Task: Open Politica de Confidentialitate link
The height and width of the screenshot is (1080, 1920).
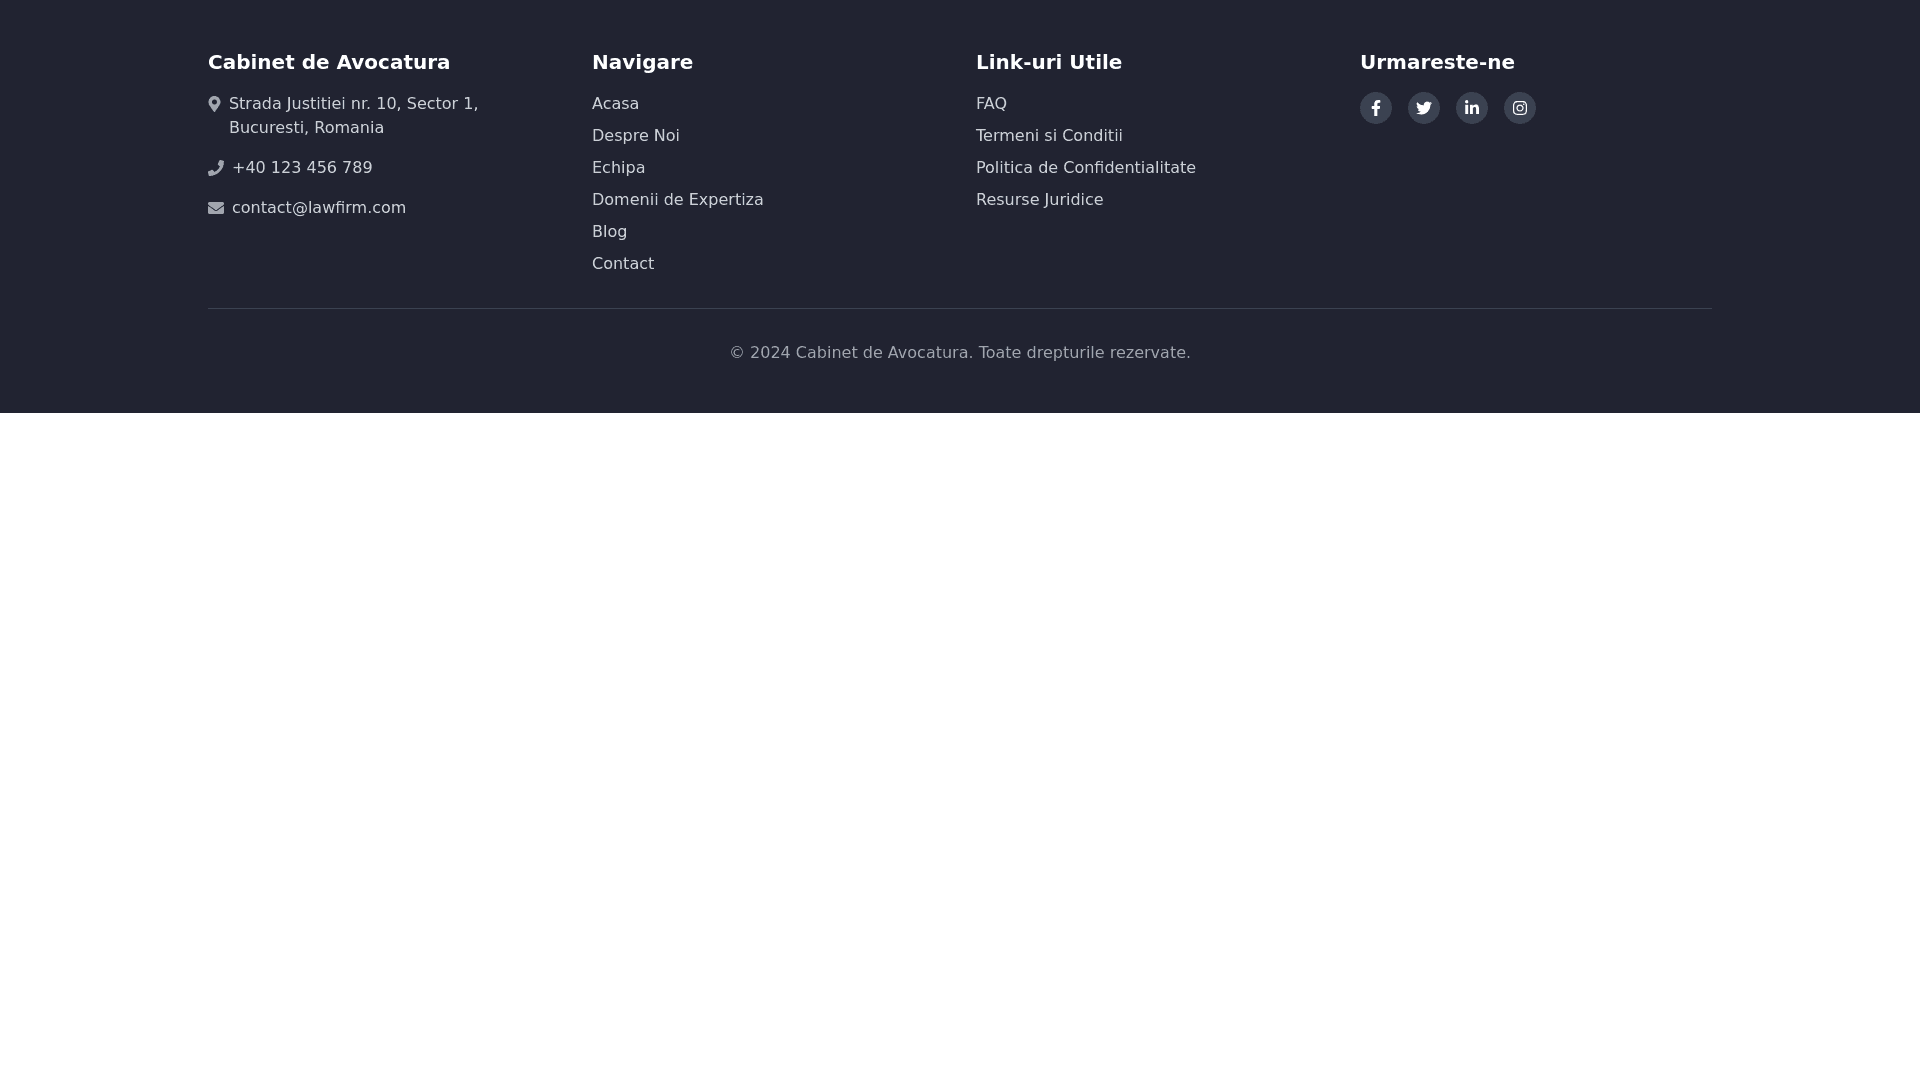Action: (x=1085, y=168)
